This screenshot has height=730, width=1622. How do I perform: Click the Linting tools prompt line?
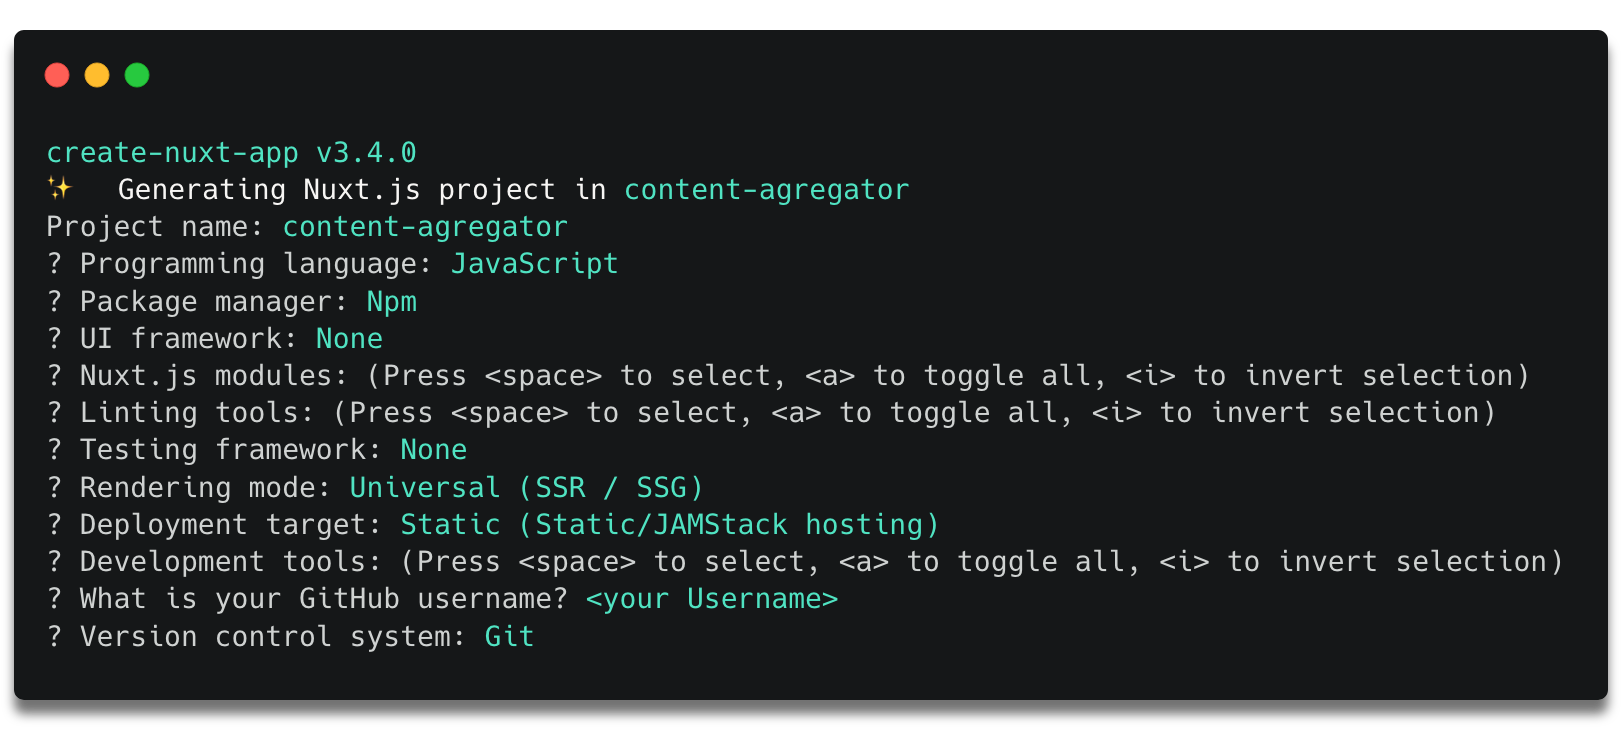point(771,413)
